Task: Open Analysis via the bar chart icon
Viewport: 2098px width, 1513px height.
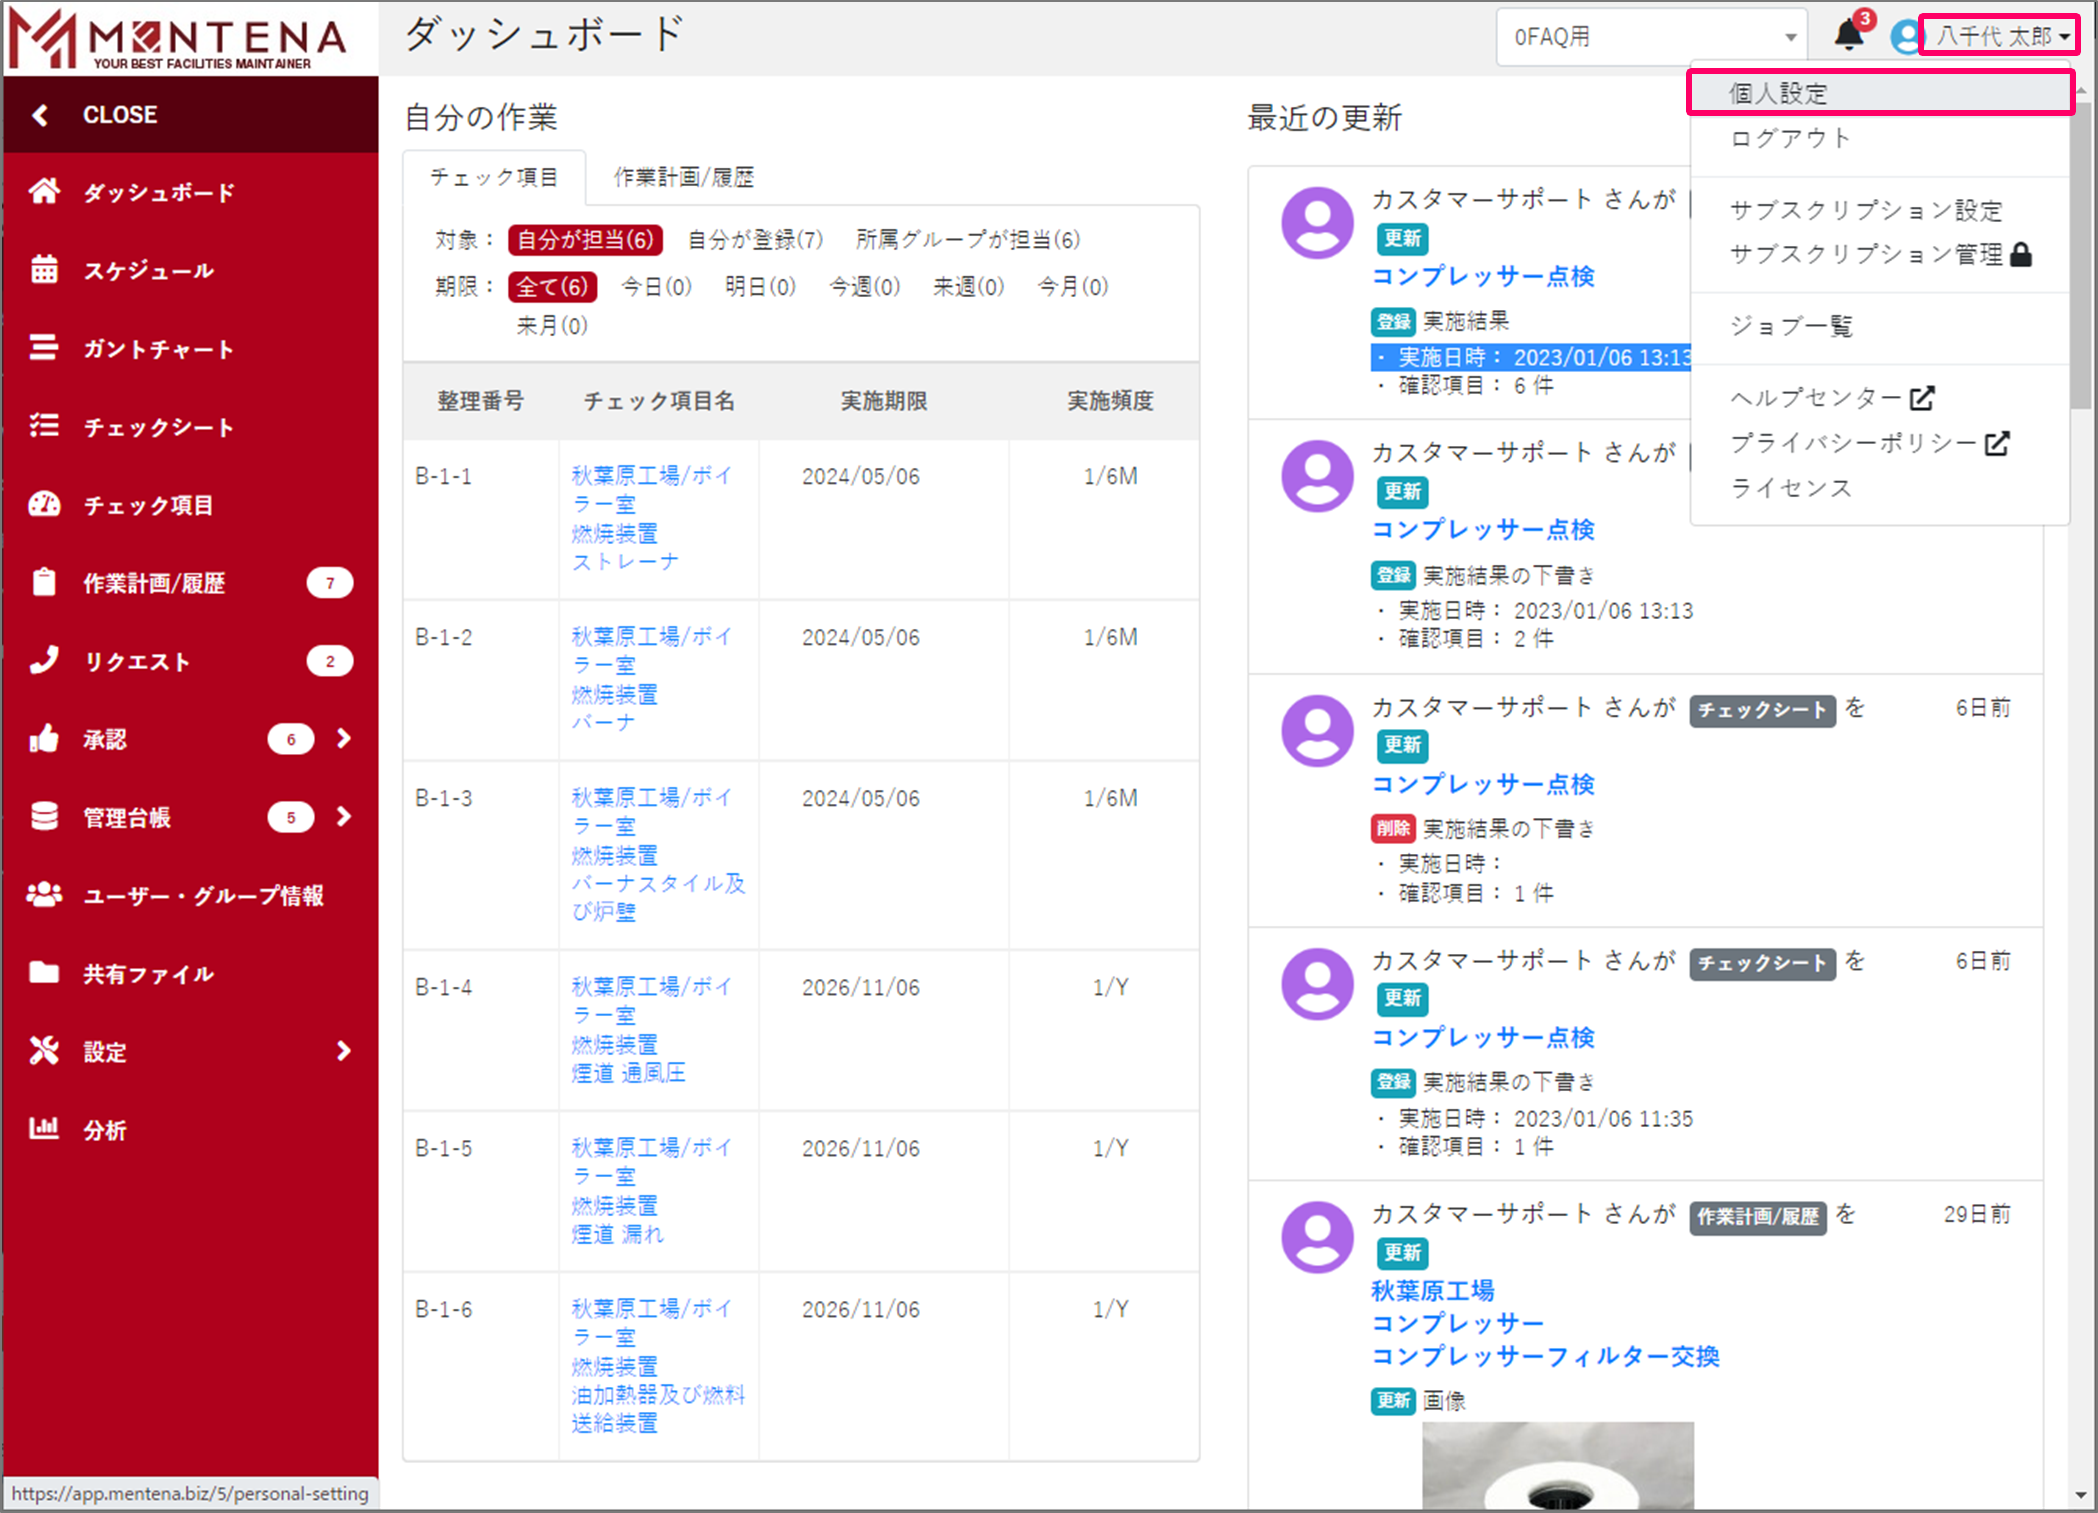Action: point(44,1129)
